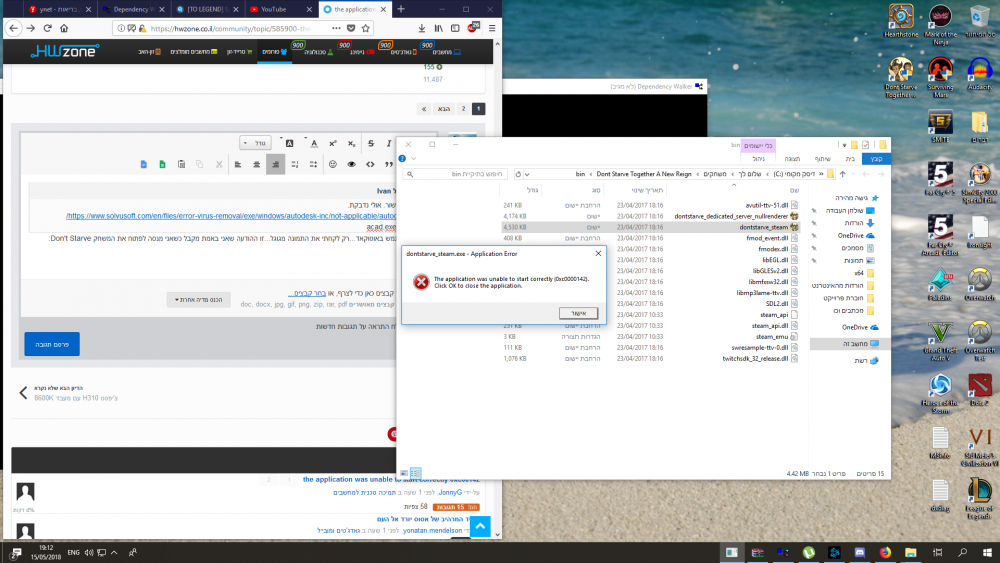Click the Strikethrough icon in forum editor
1000x563 pixels.
[371, 143]
